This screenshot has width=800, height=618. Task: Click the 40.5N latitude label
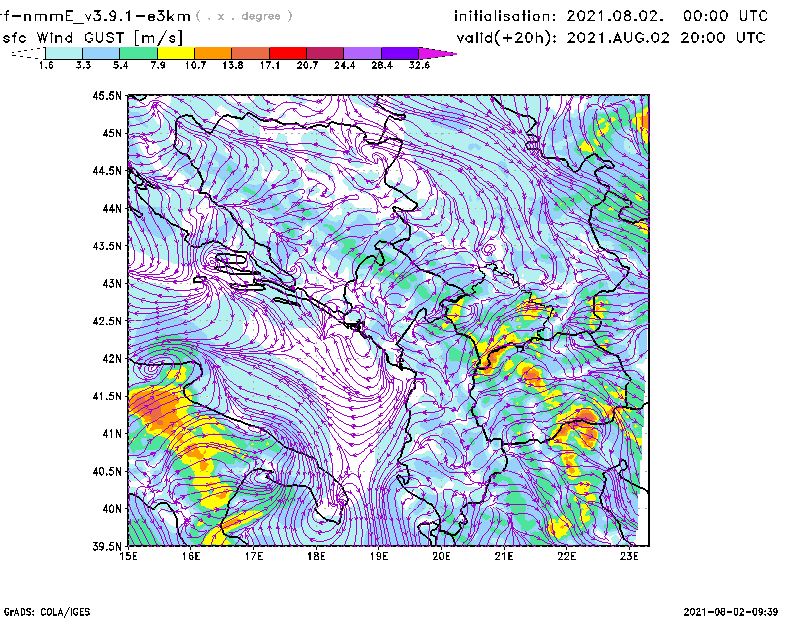click(x=108, y=472)
